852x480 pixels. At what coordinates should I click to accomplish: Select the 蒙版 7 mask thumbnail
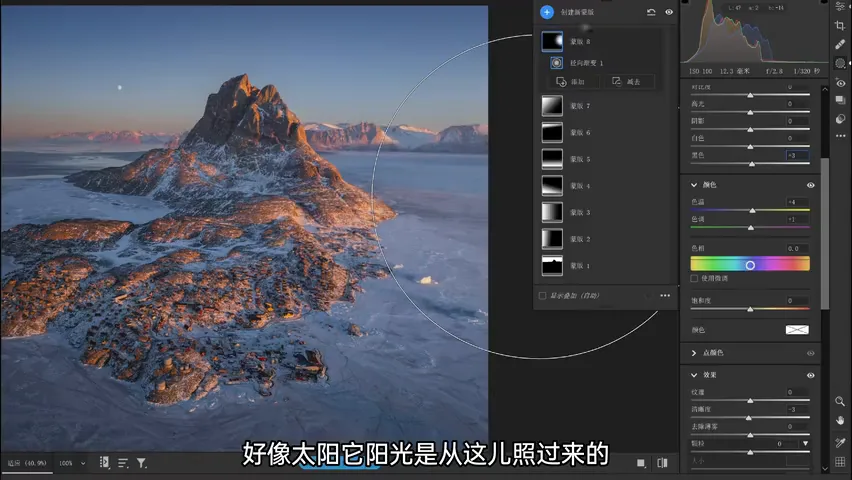point(552,105)
